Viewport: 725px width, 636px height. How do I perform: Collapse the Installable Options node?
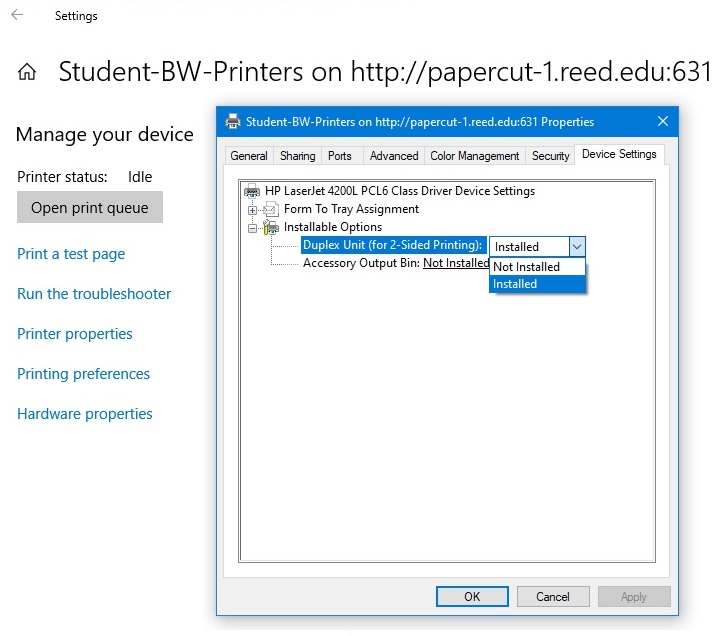pyautogui.click(x=254, y=227)
